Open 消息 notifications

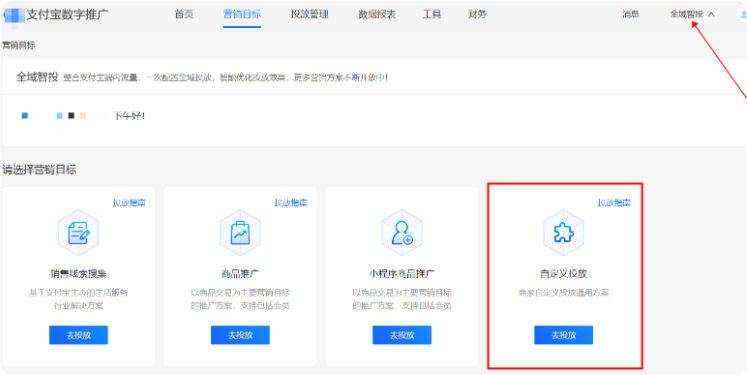pyautogui.click(x=630, y=14)
